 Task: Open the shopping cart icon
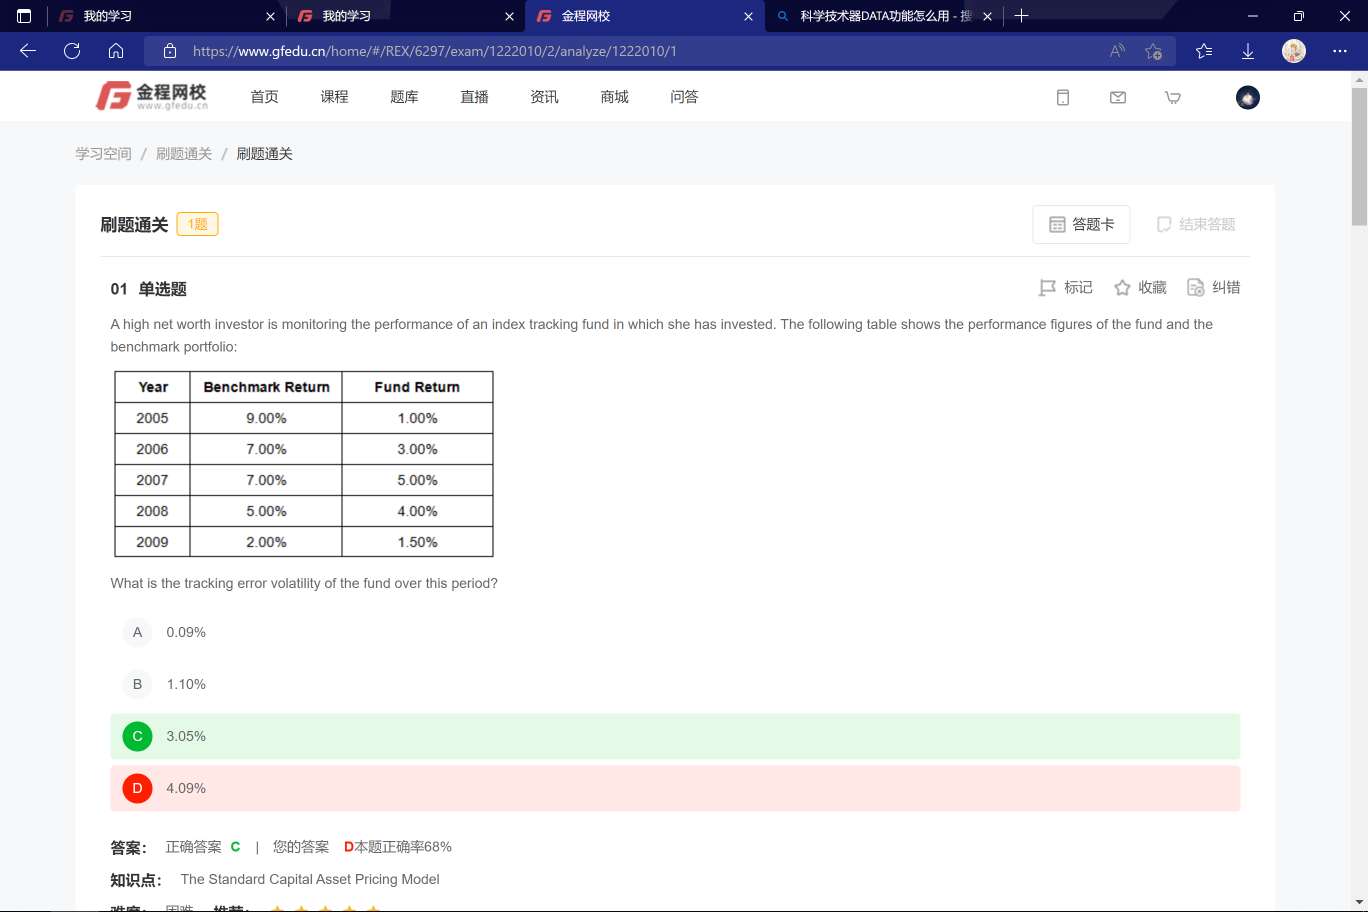pos(1173,97)
